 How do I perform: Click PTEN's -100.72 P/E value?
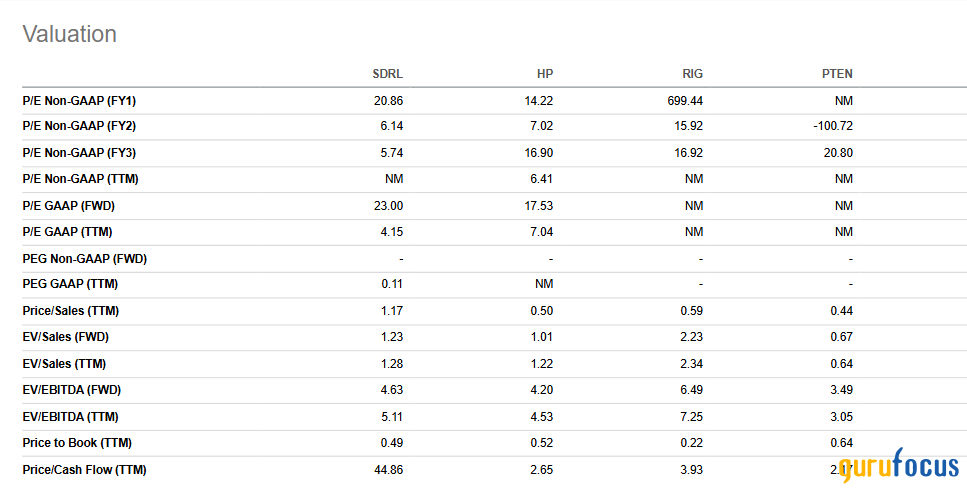[x=832, y=127]
